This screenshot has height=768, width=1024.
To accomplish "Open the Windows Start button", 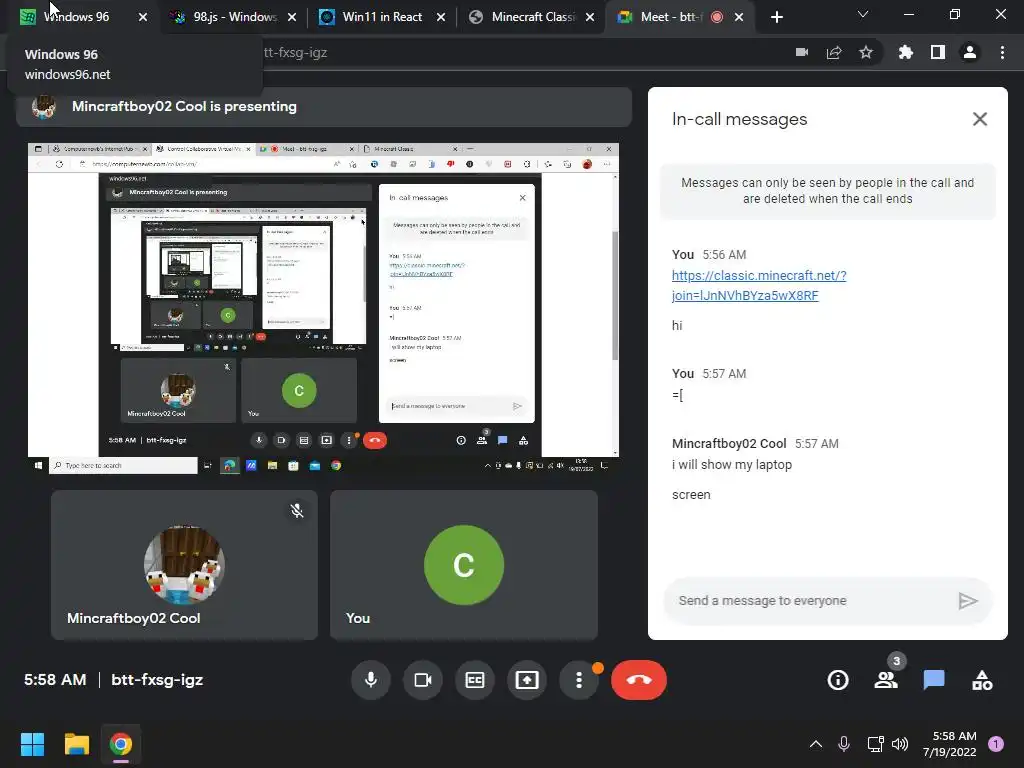I will [x=32, y=744].
